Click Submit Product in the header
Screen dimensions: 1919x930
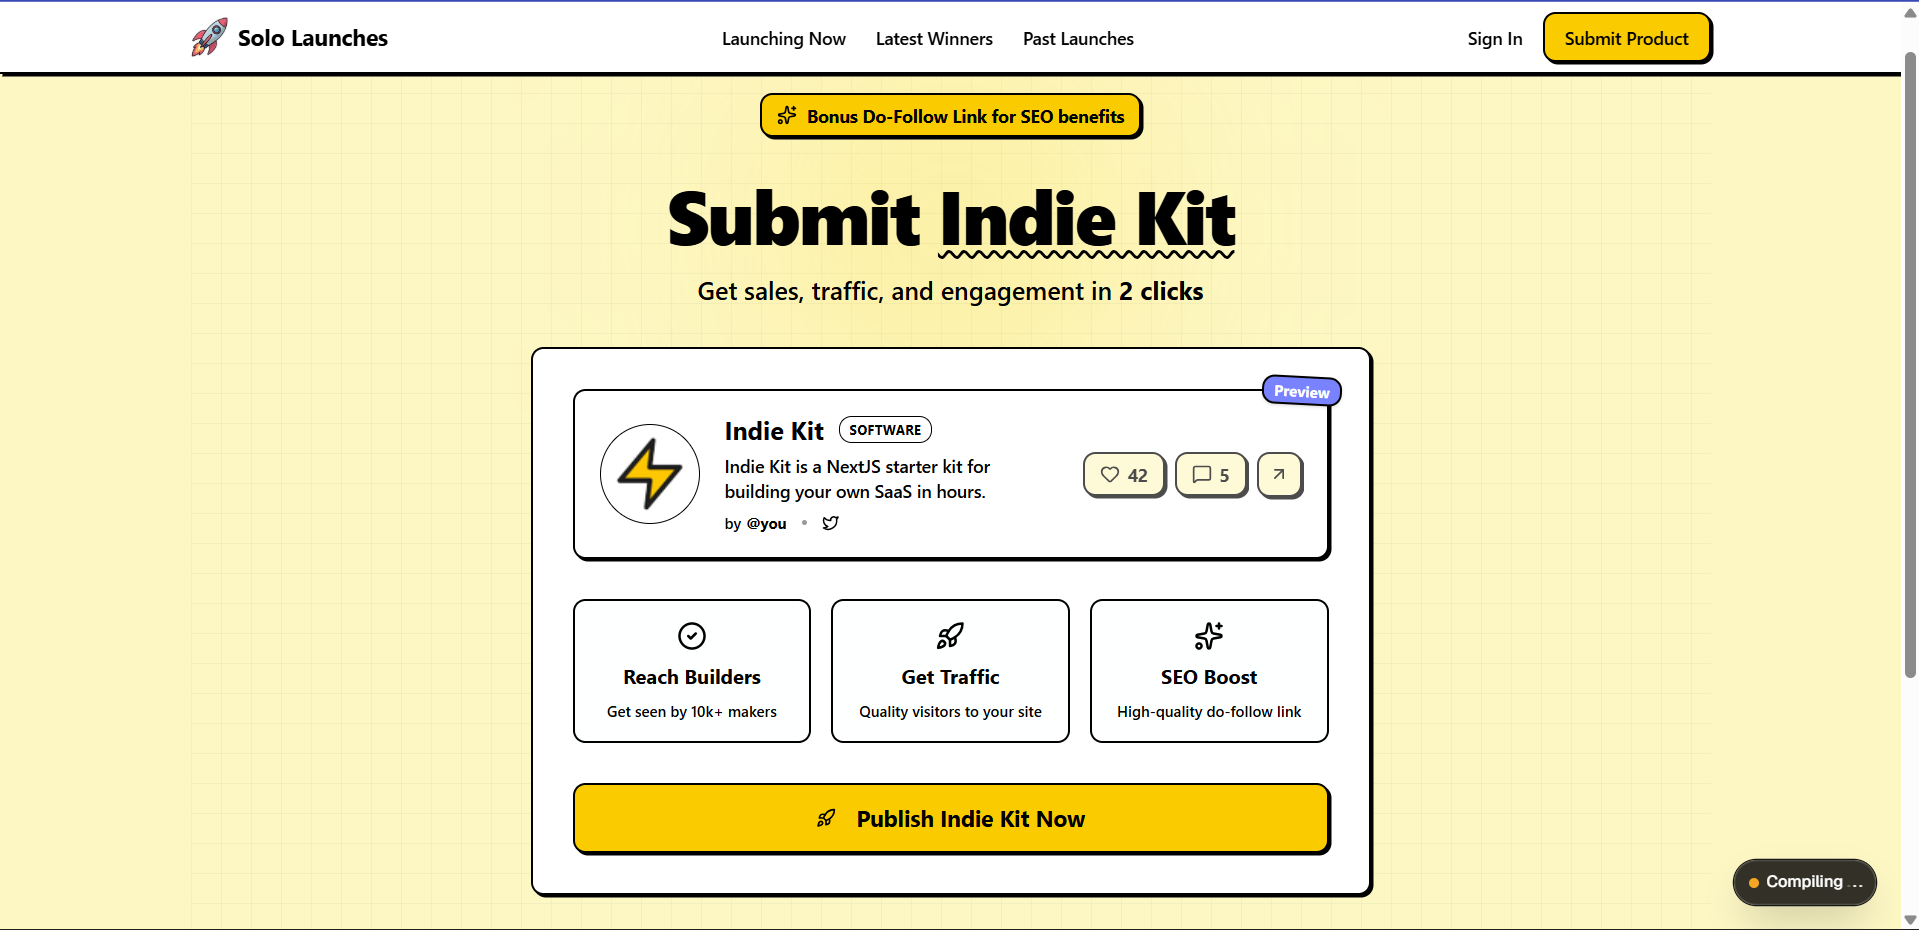click(x=1626, y=37)
